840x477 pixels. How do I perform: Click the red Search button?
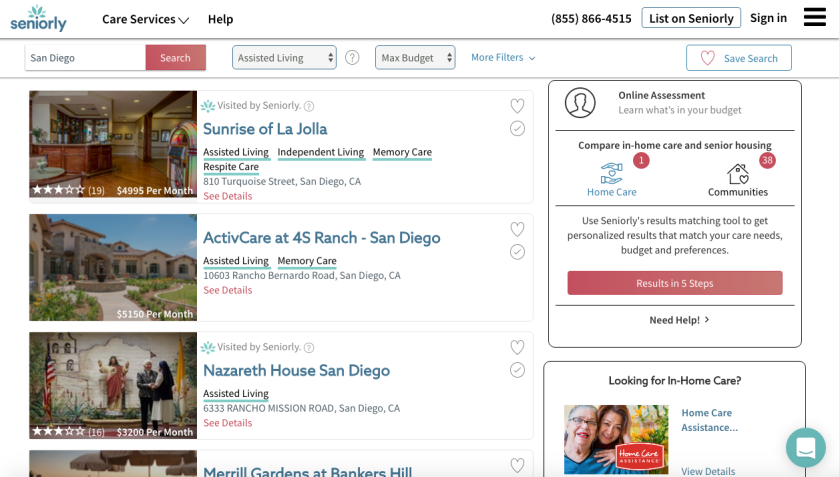[175, 58]
